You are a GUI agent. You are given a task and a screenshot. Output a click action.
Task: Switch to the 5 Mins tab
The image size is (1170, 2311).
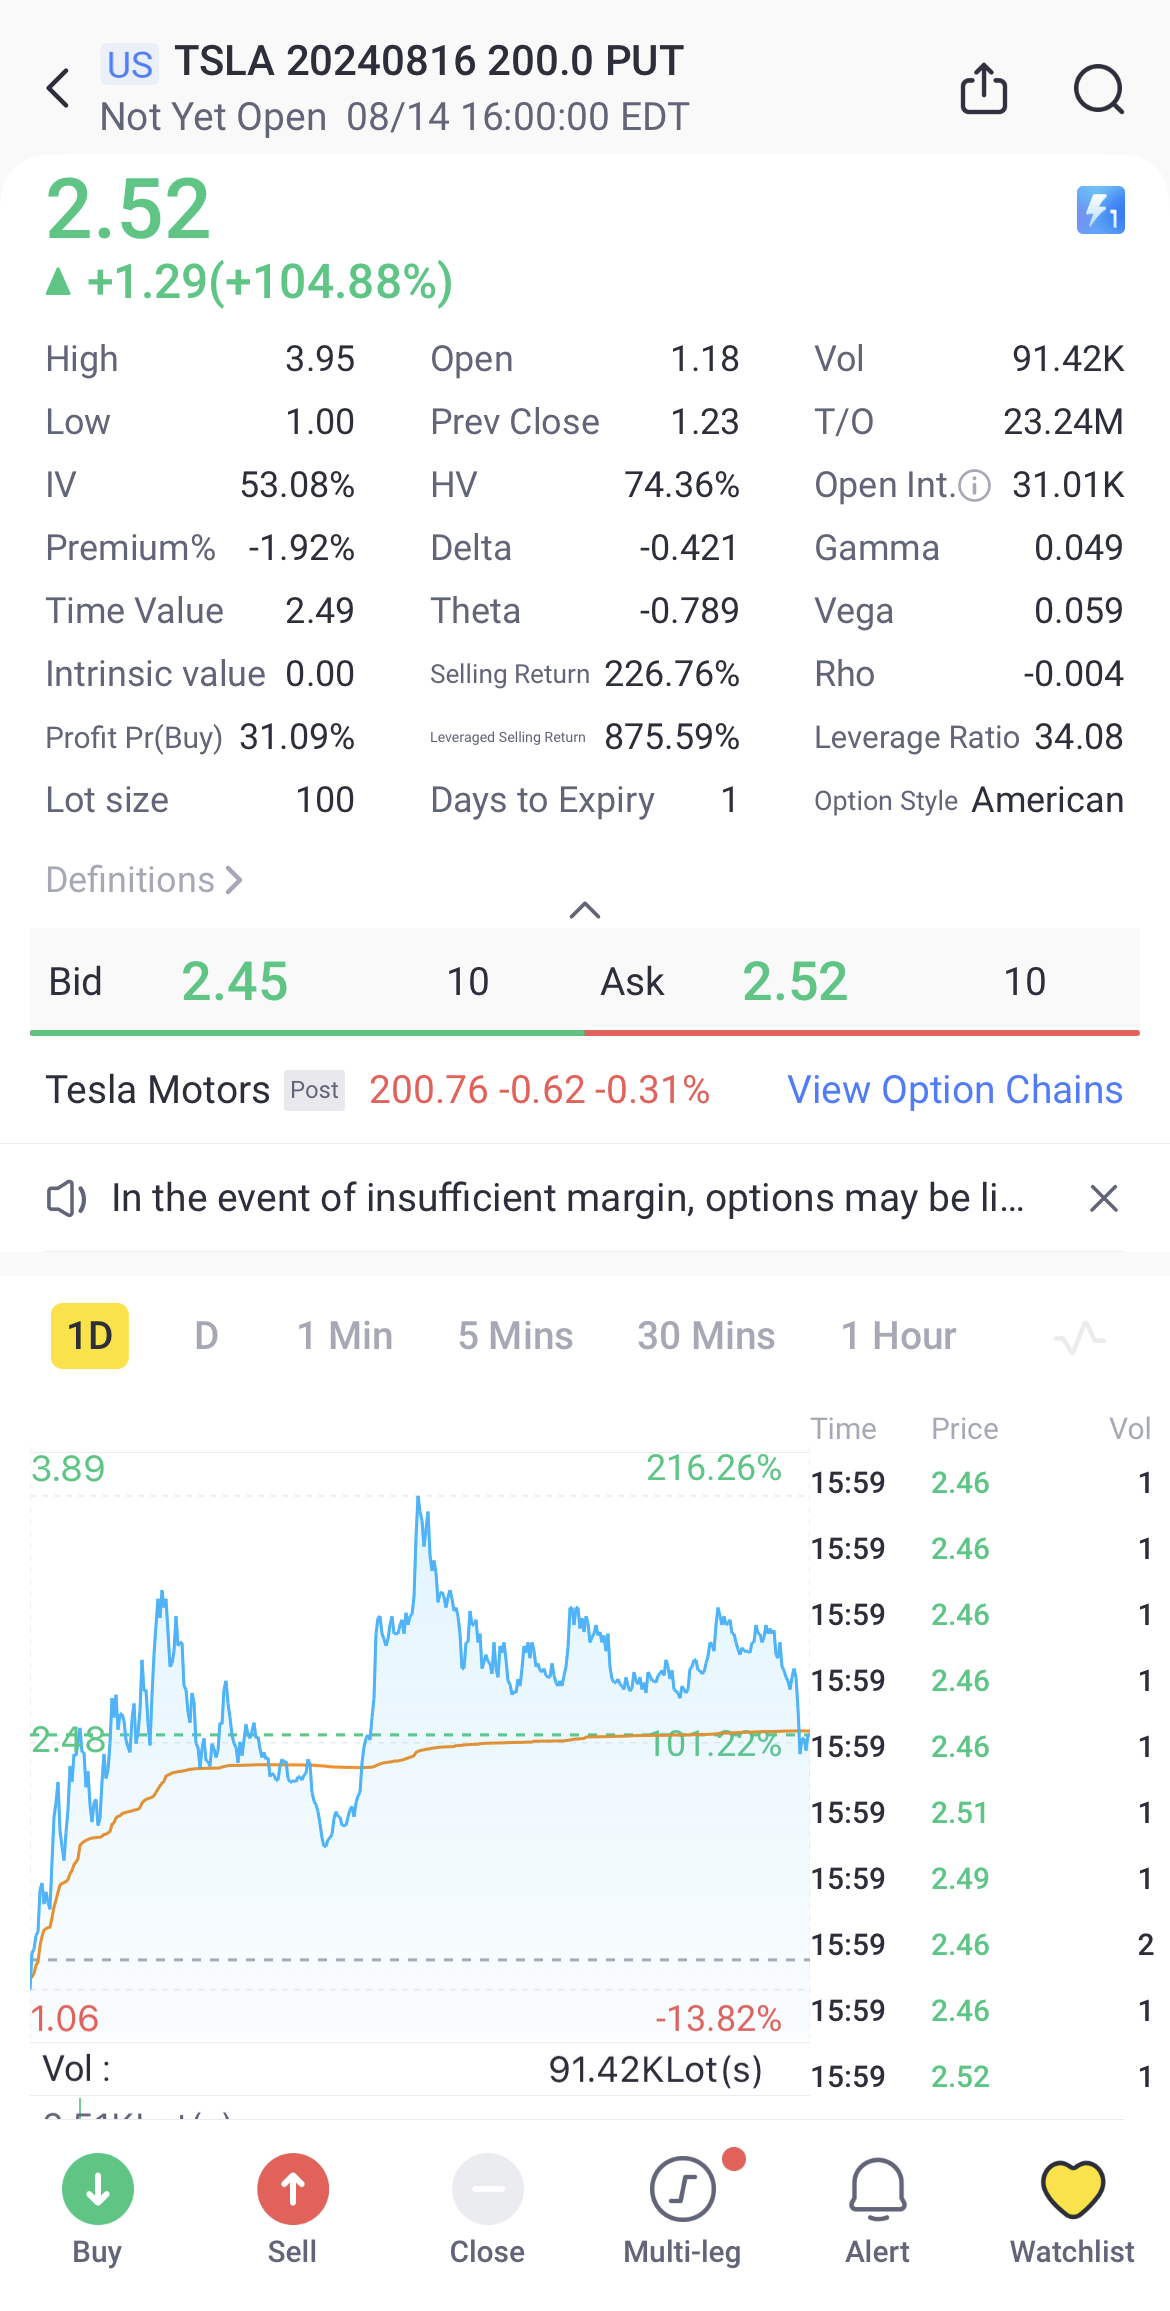(x=515, y=1336)
